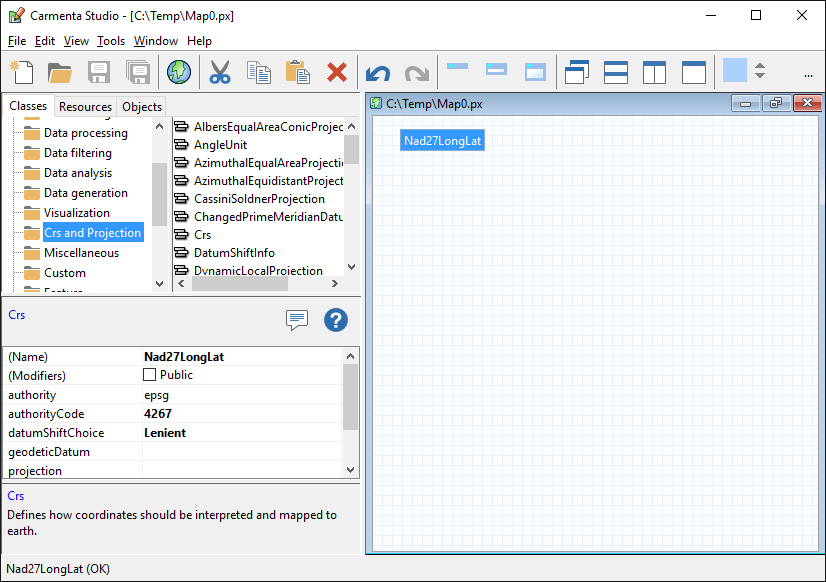Click the New file toolbar icon
826x582 pixels.
[22, 72]
